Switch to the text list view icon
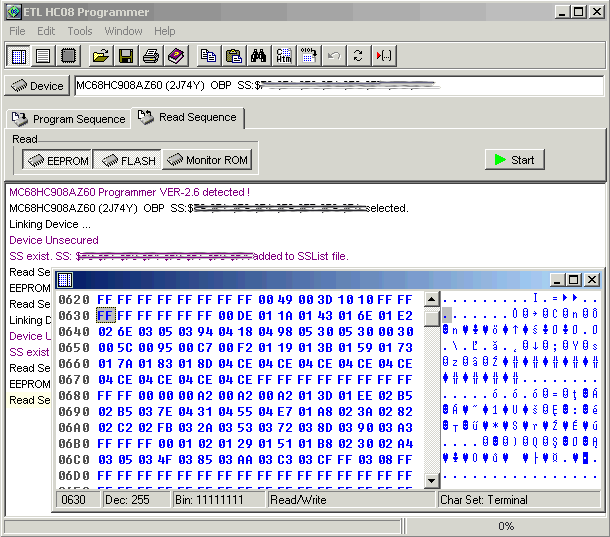610x537 pixels. point(43,56)
